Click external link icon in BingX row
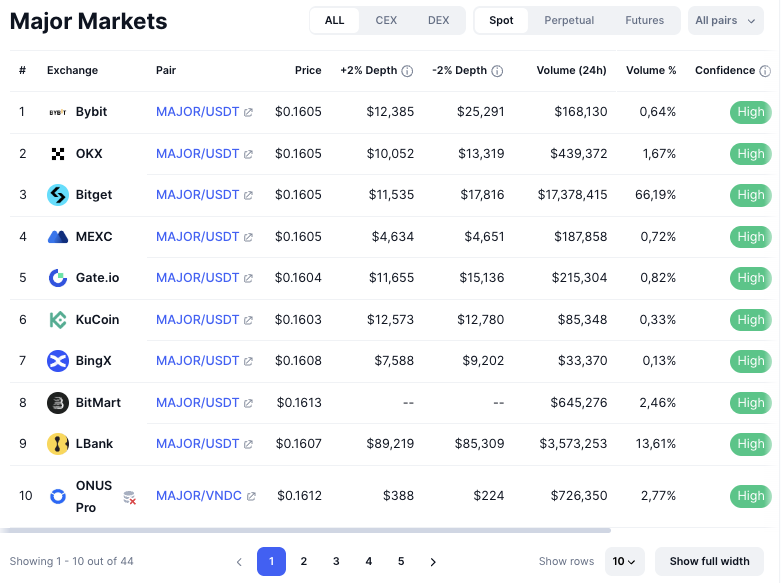 coord(248,361)
